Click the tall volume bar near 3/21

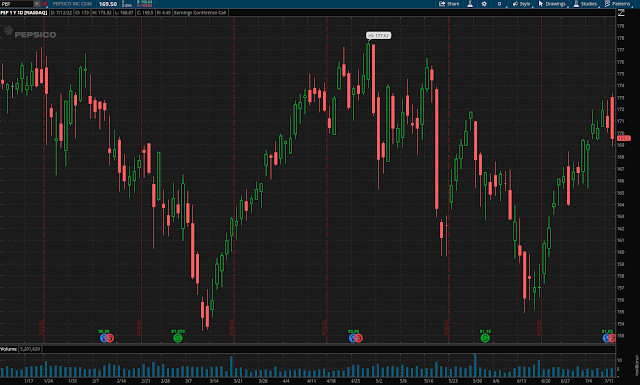pos(231,366)
